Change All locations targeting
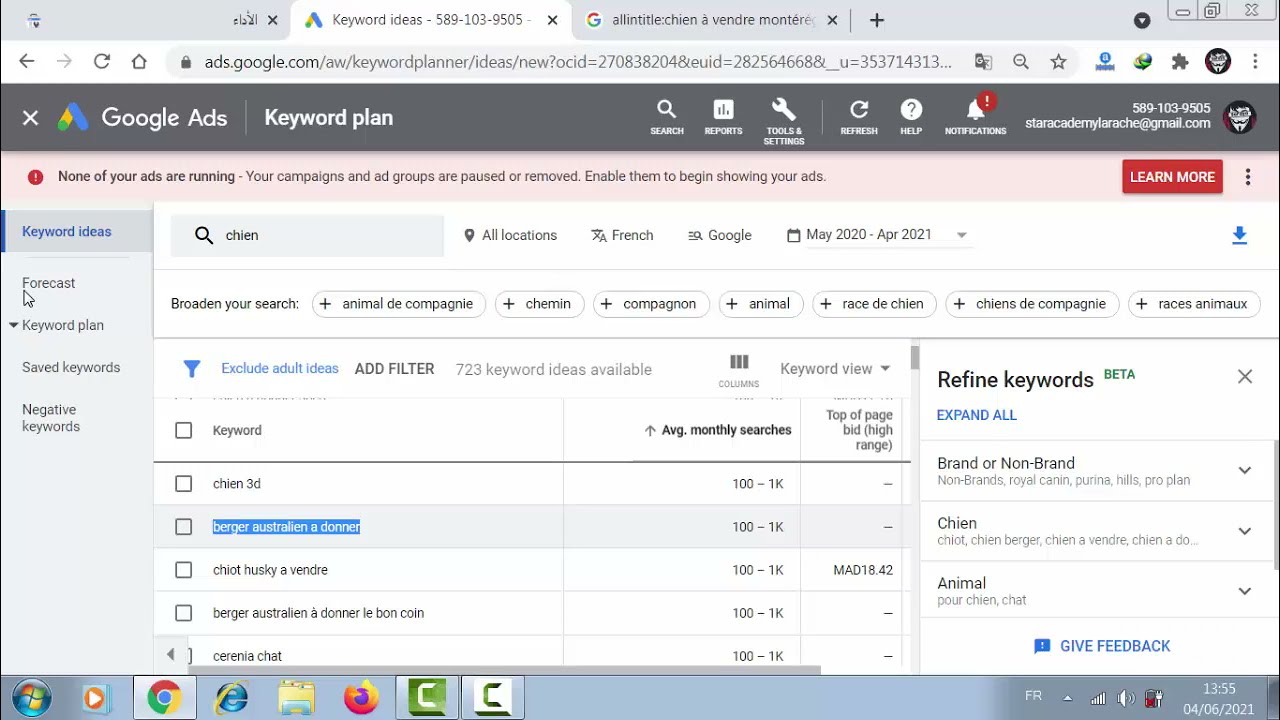Screen dimensions: 1280x720 pos(510,236)
